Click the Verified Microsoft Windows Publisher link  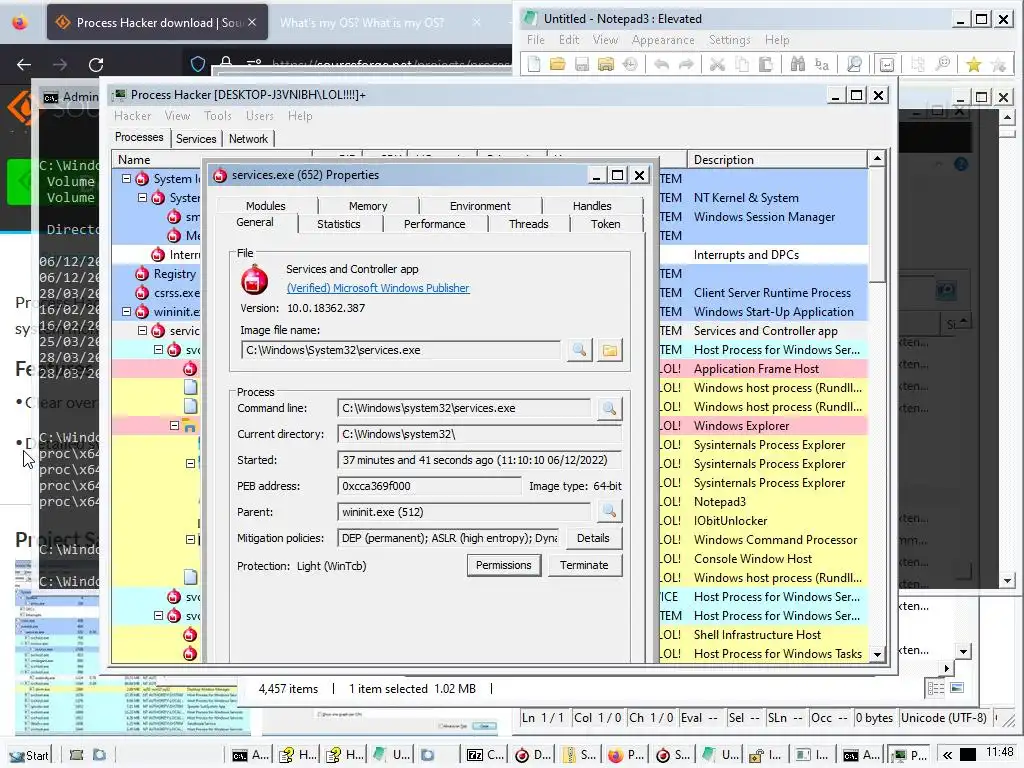[x=378, y=288]
